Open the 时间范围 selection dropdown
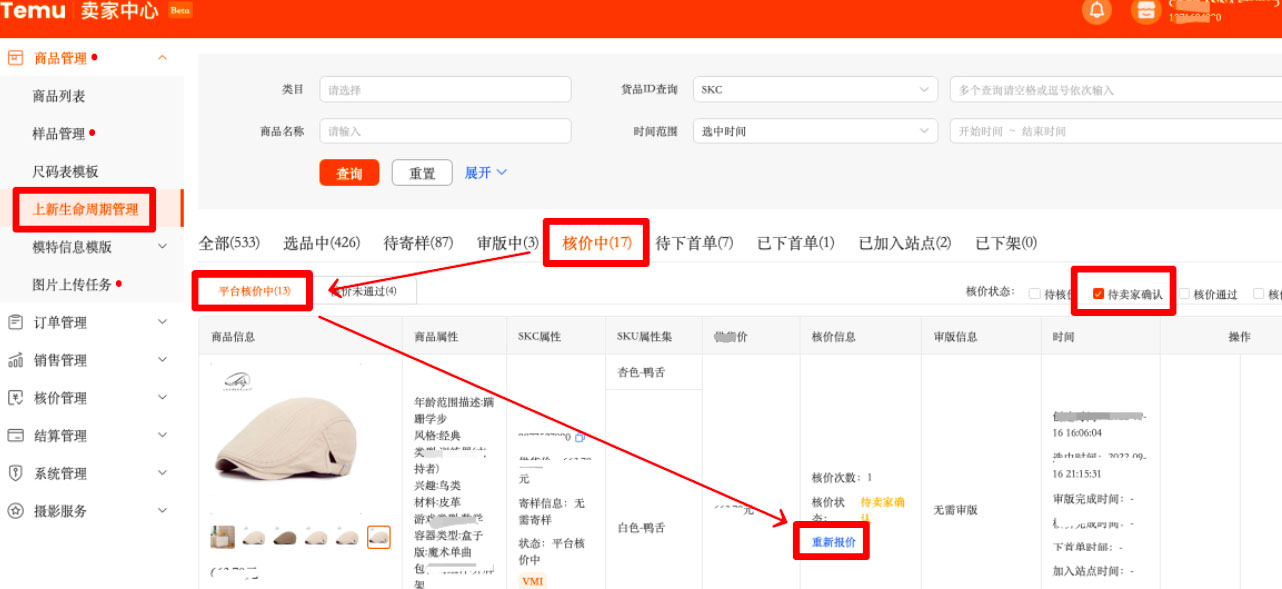Viewport: 1282px width, 589px height. [814, 130]
